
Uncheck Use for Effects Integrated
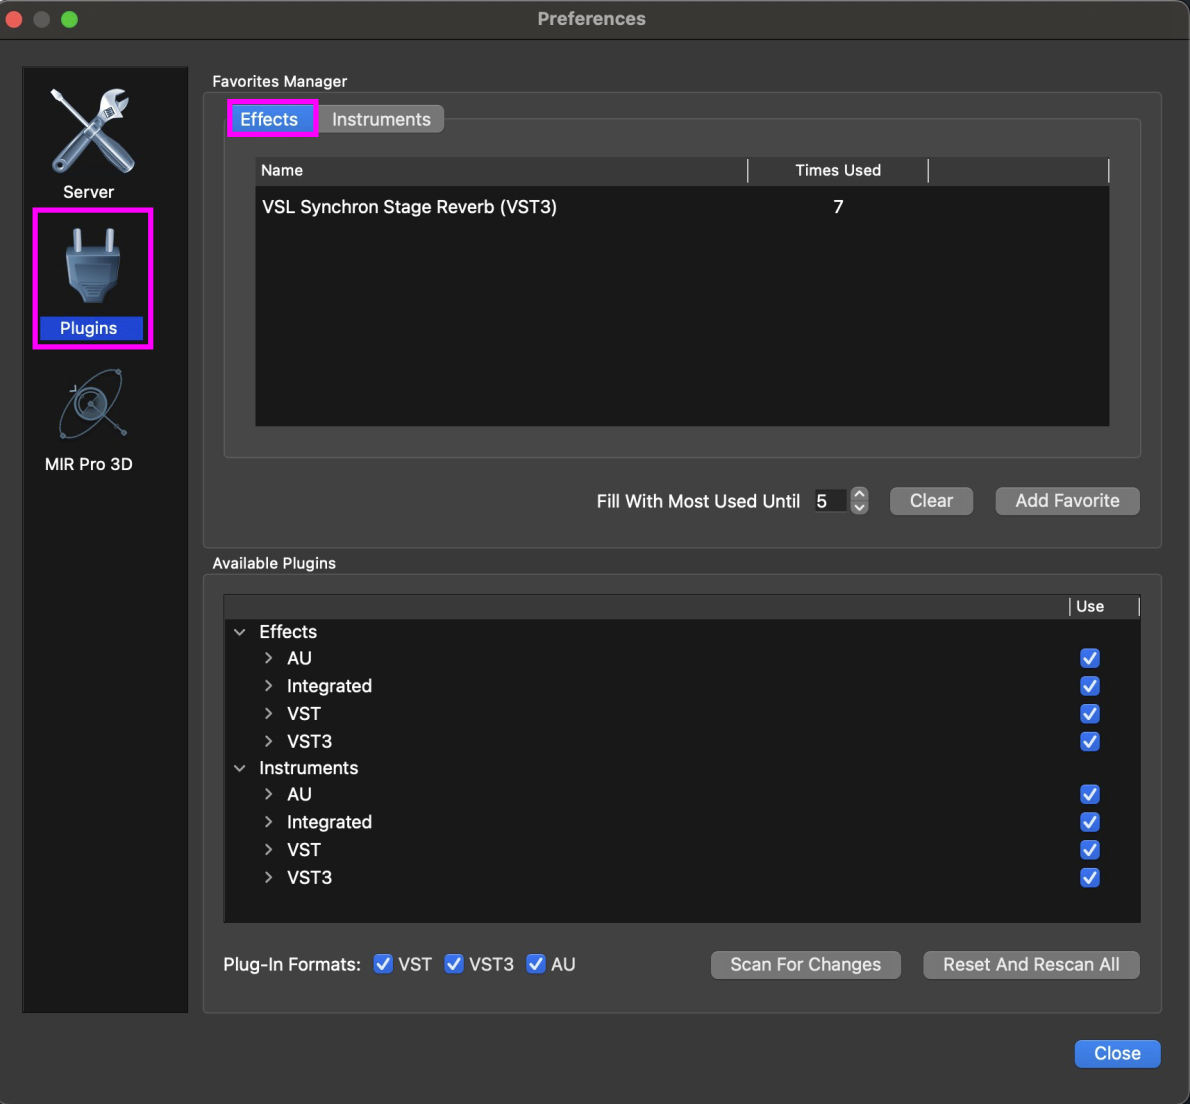1090,686
